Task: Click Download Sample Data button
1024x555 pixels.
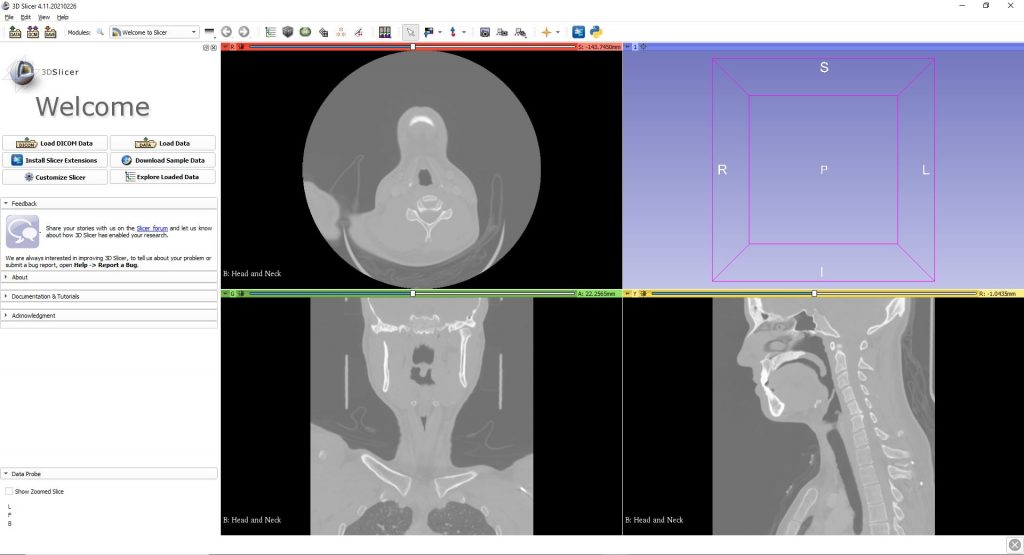Action: (163, 160)
